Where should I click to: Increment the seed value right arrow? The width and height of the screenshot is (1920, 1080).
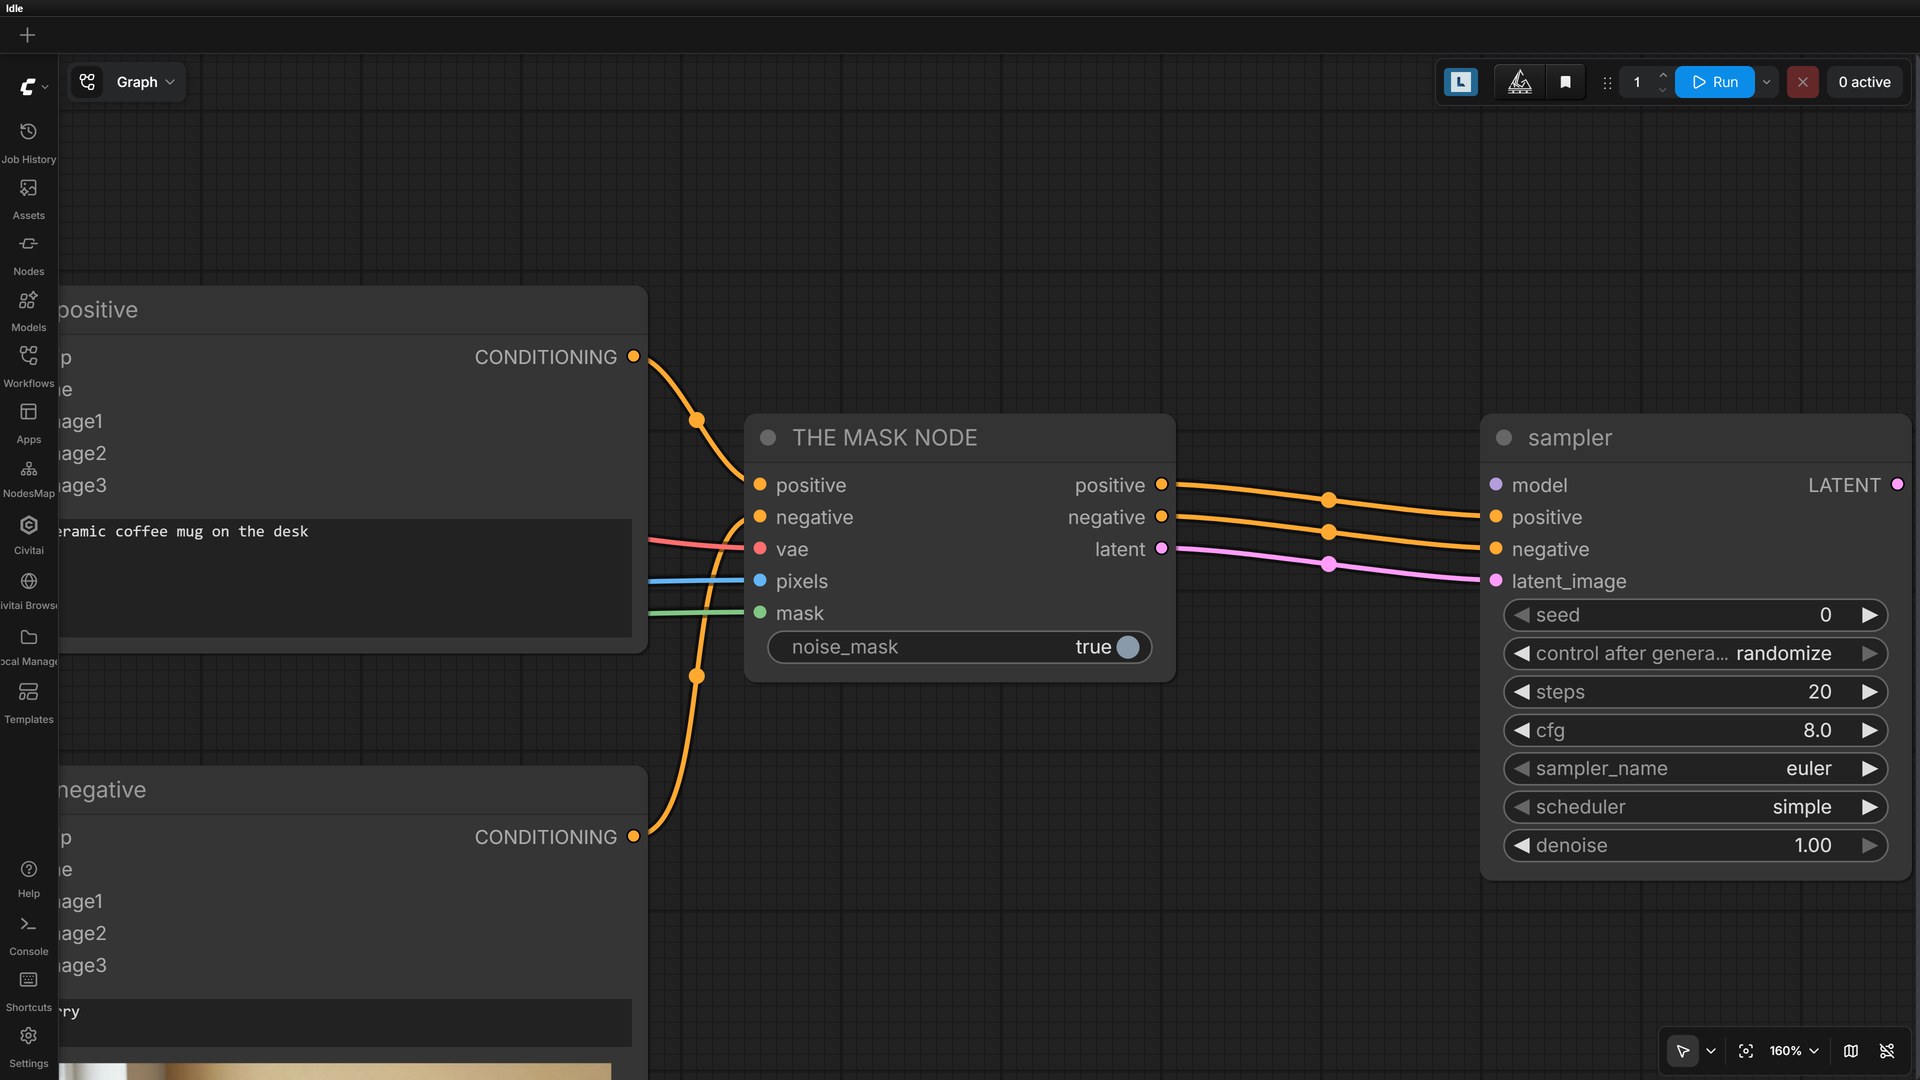point(1869,615)
